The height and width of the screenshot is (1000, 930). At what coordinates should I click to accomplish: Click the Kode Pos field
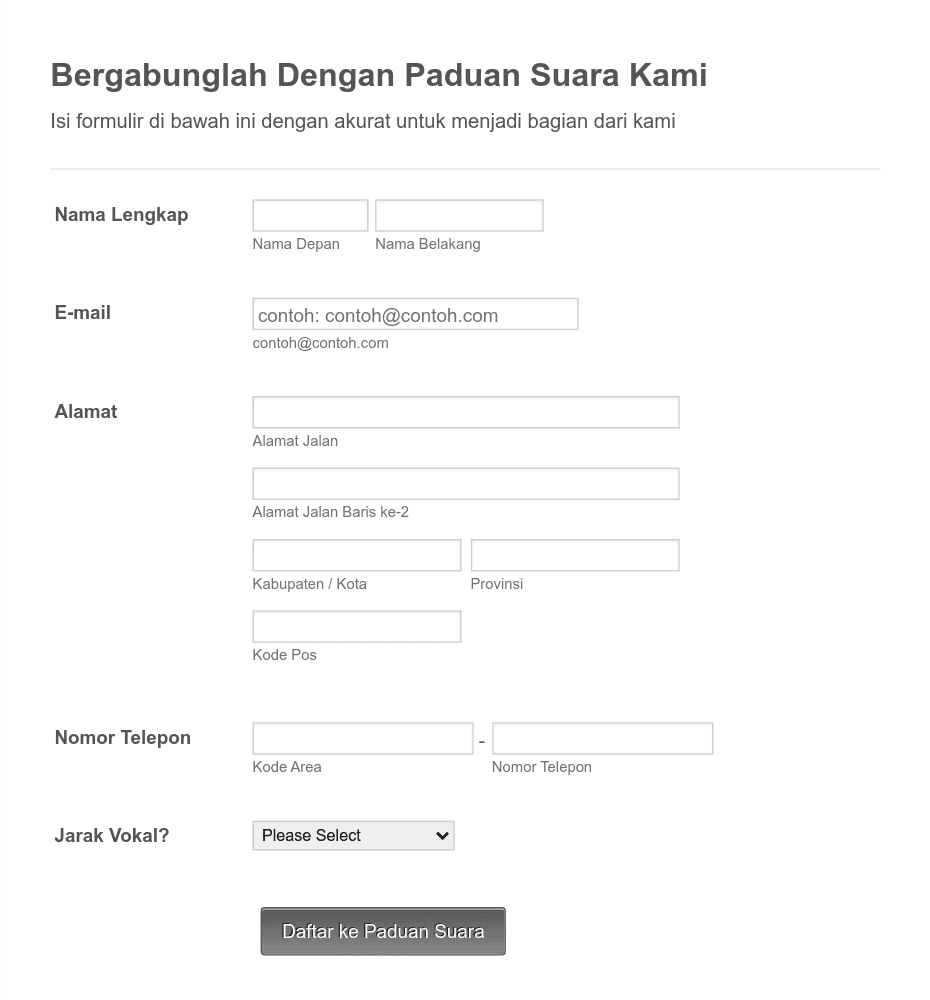[x=357, y=627]
